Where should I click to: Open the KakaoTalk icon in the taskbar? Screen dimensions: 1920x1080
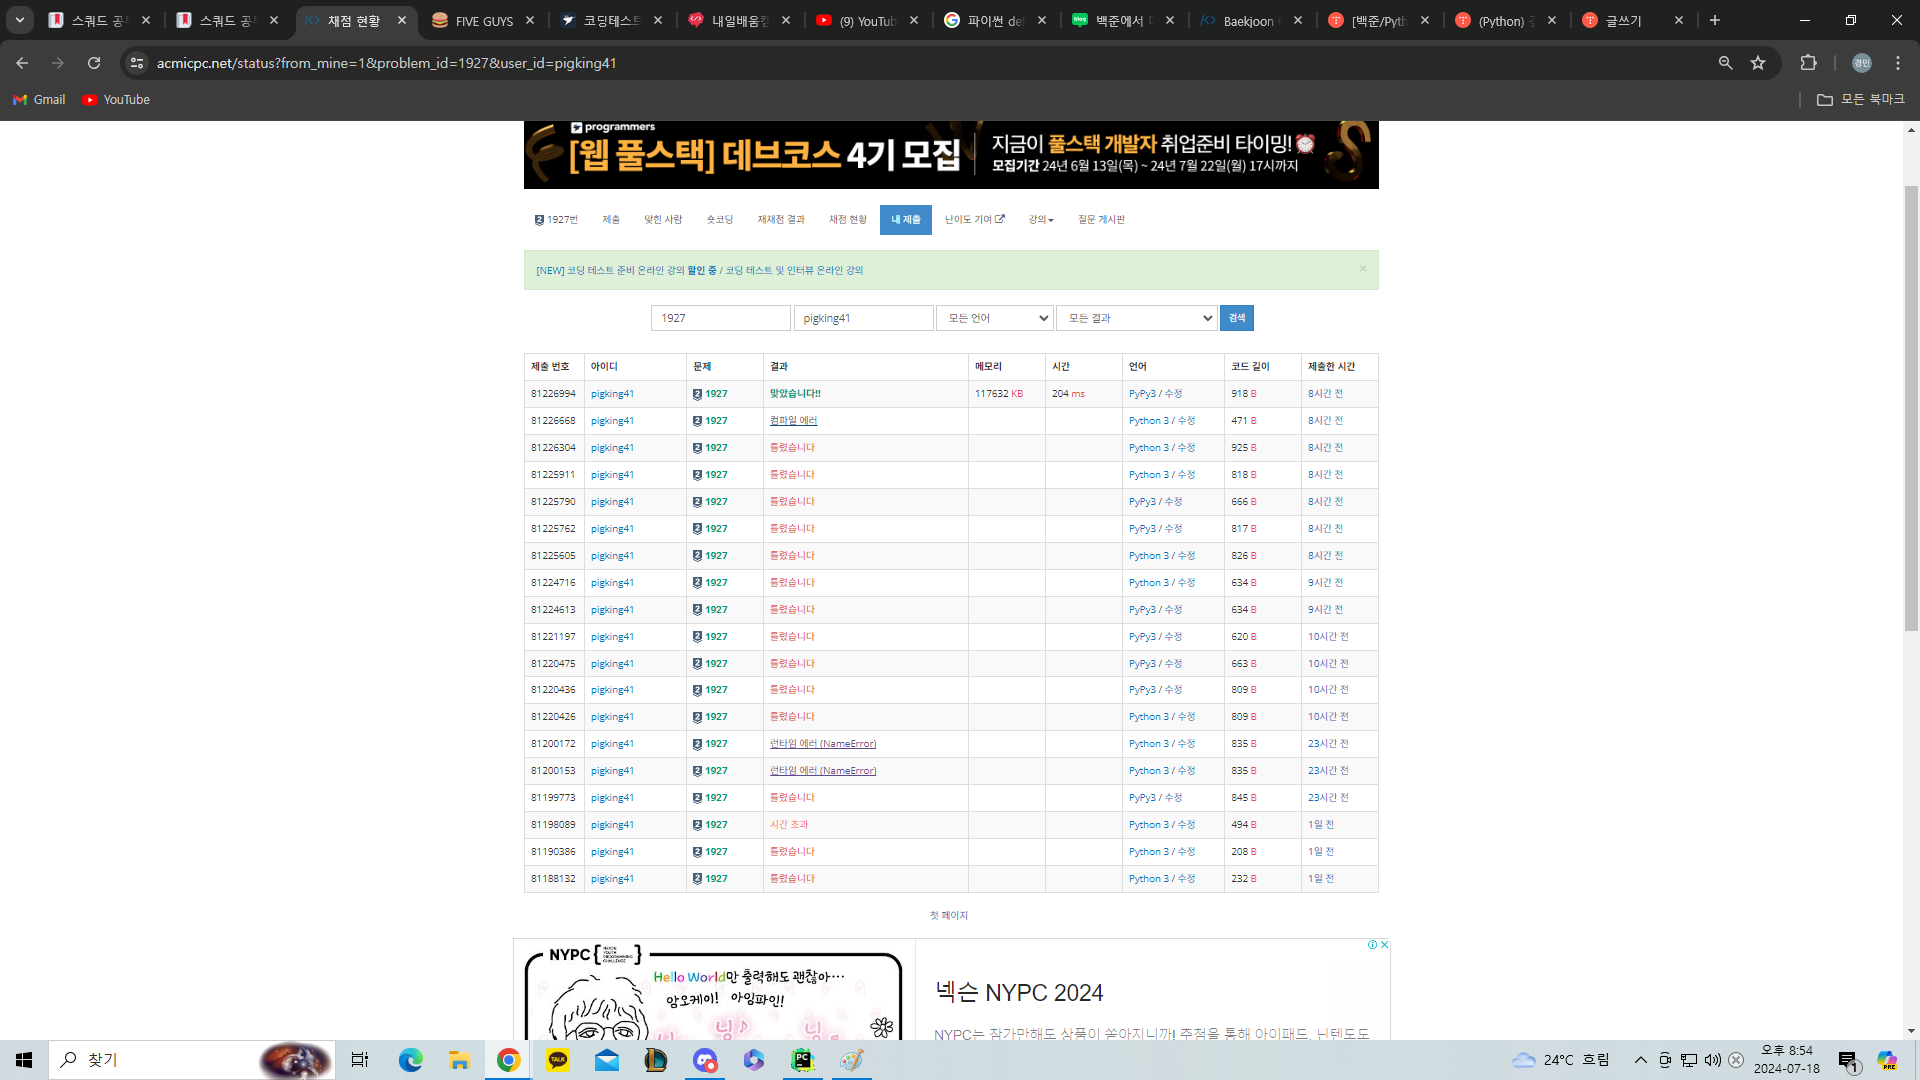(558, 1060)
